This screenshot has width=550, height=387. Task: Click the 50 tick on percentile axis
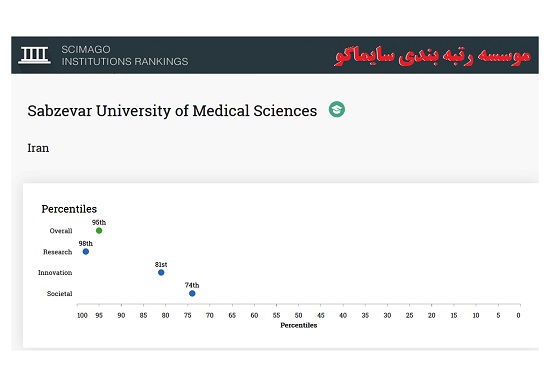[299, 315]
